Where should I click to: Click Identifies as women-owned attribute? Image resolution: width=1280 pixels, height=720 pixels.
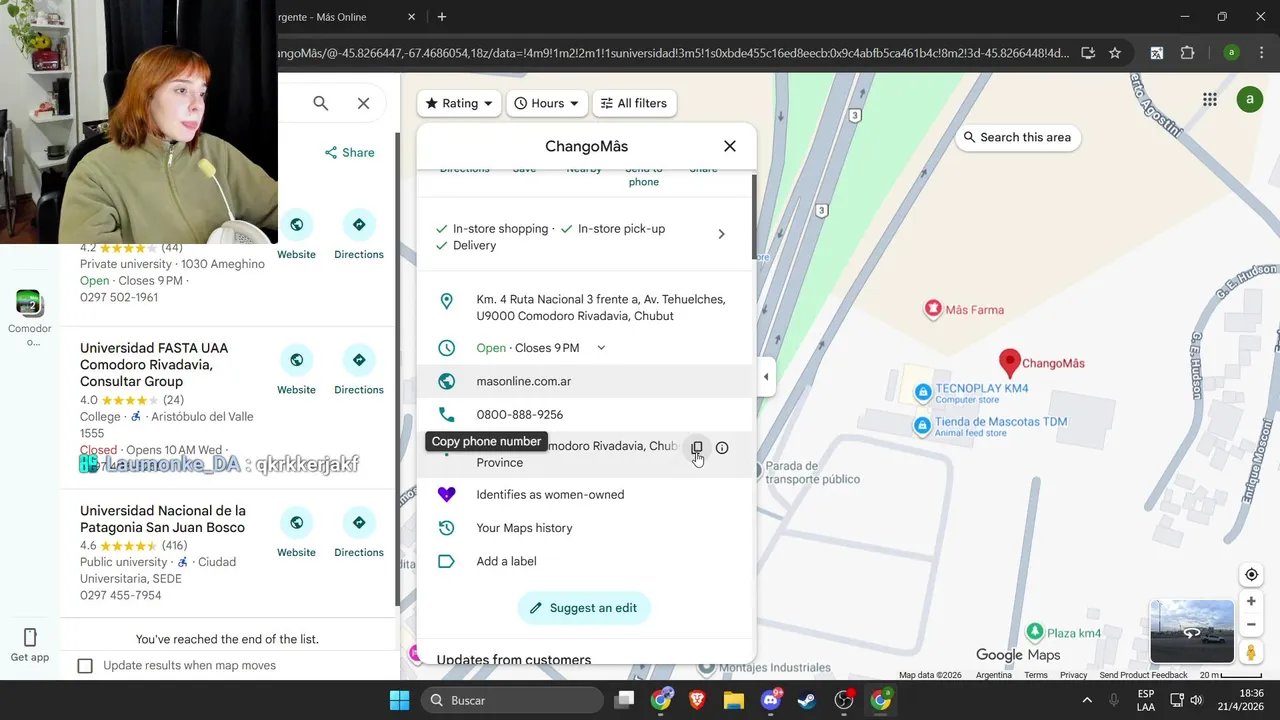point(550,495)
